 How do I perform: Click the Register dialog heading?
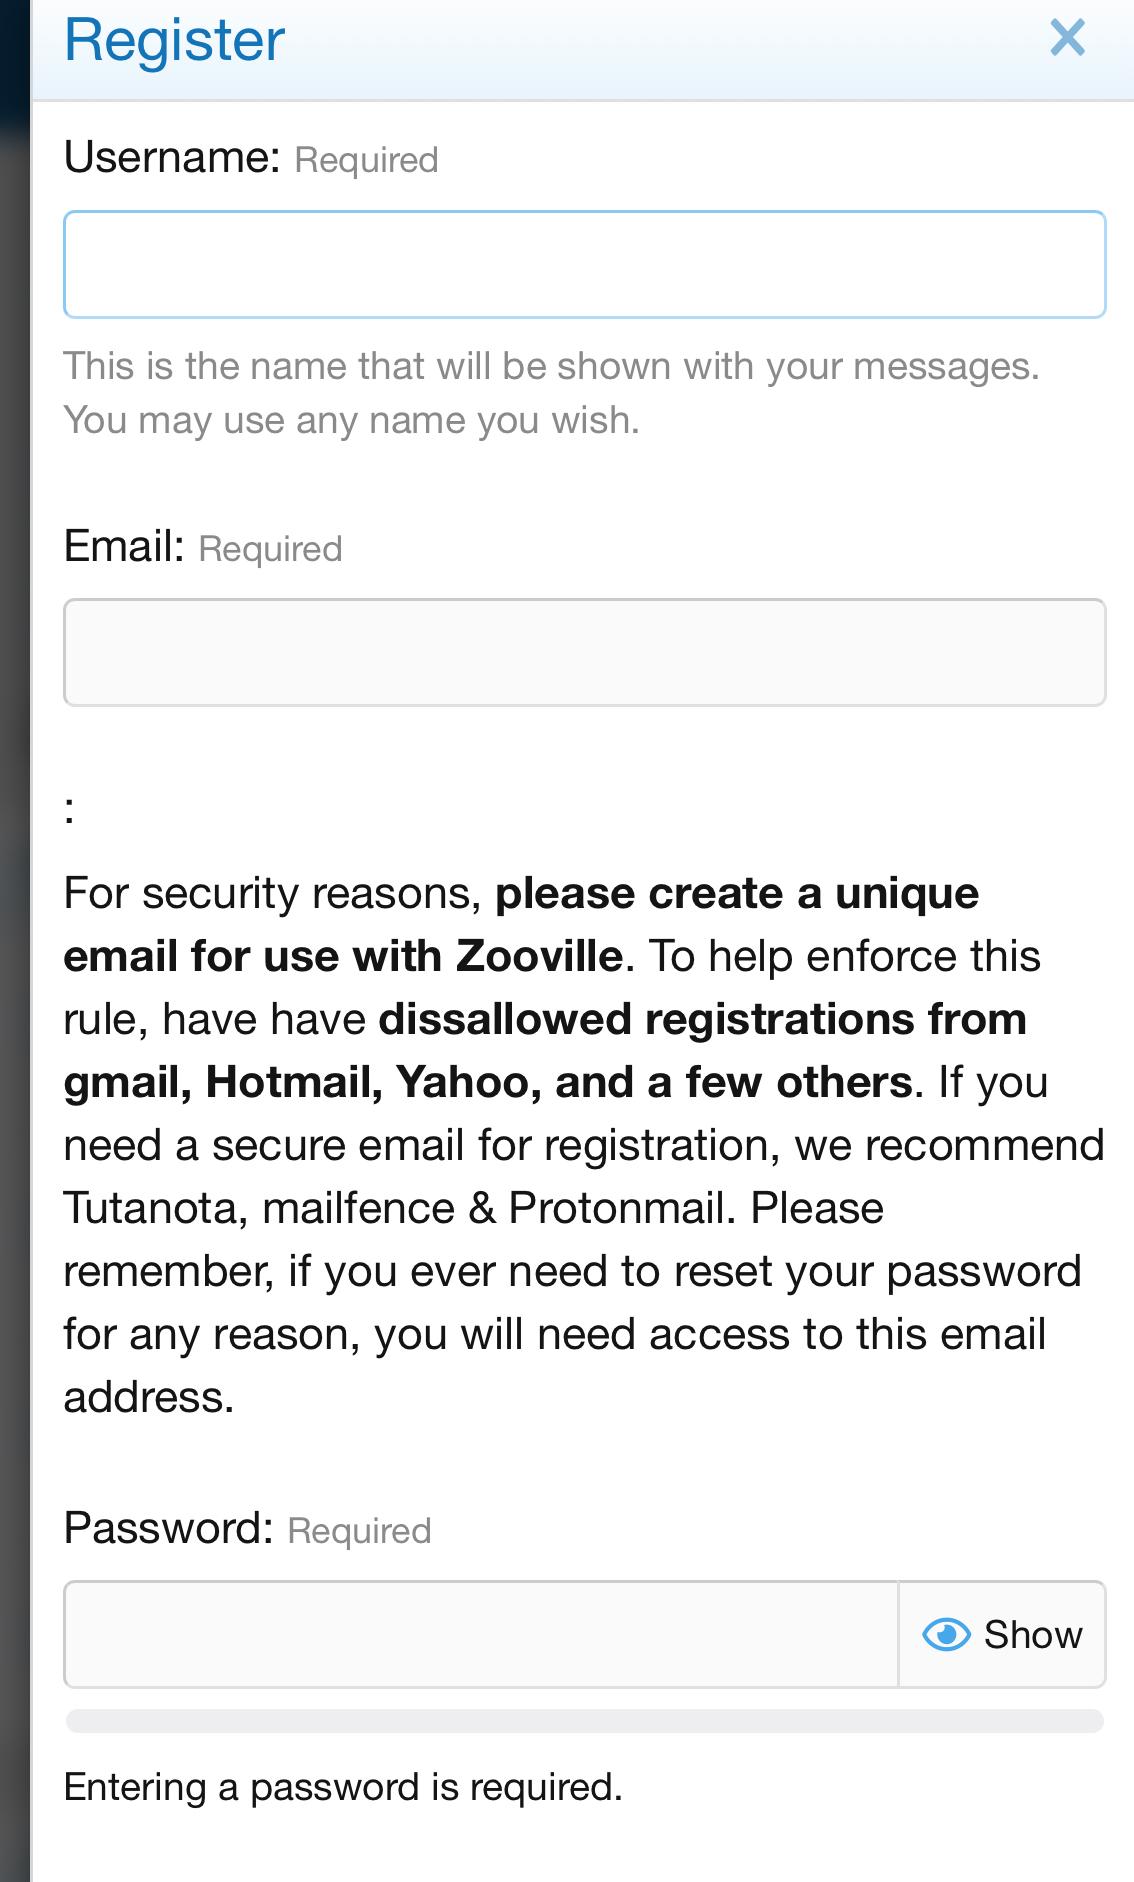(175, 41)
